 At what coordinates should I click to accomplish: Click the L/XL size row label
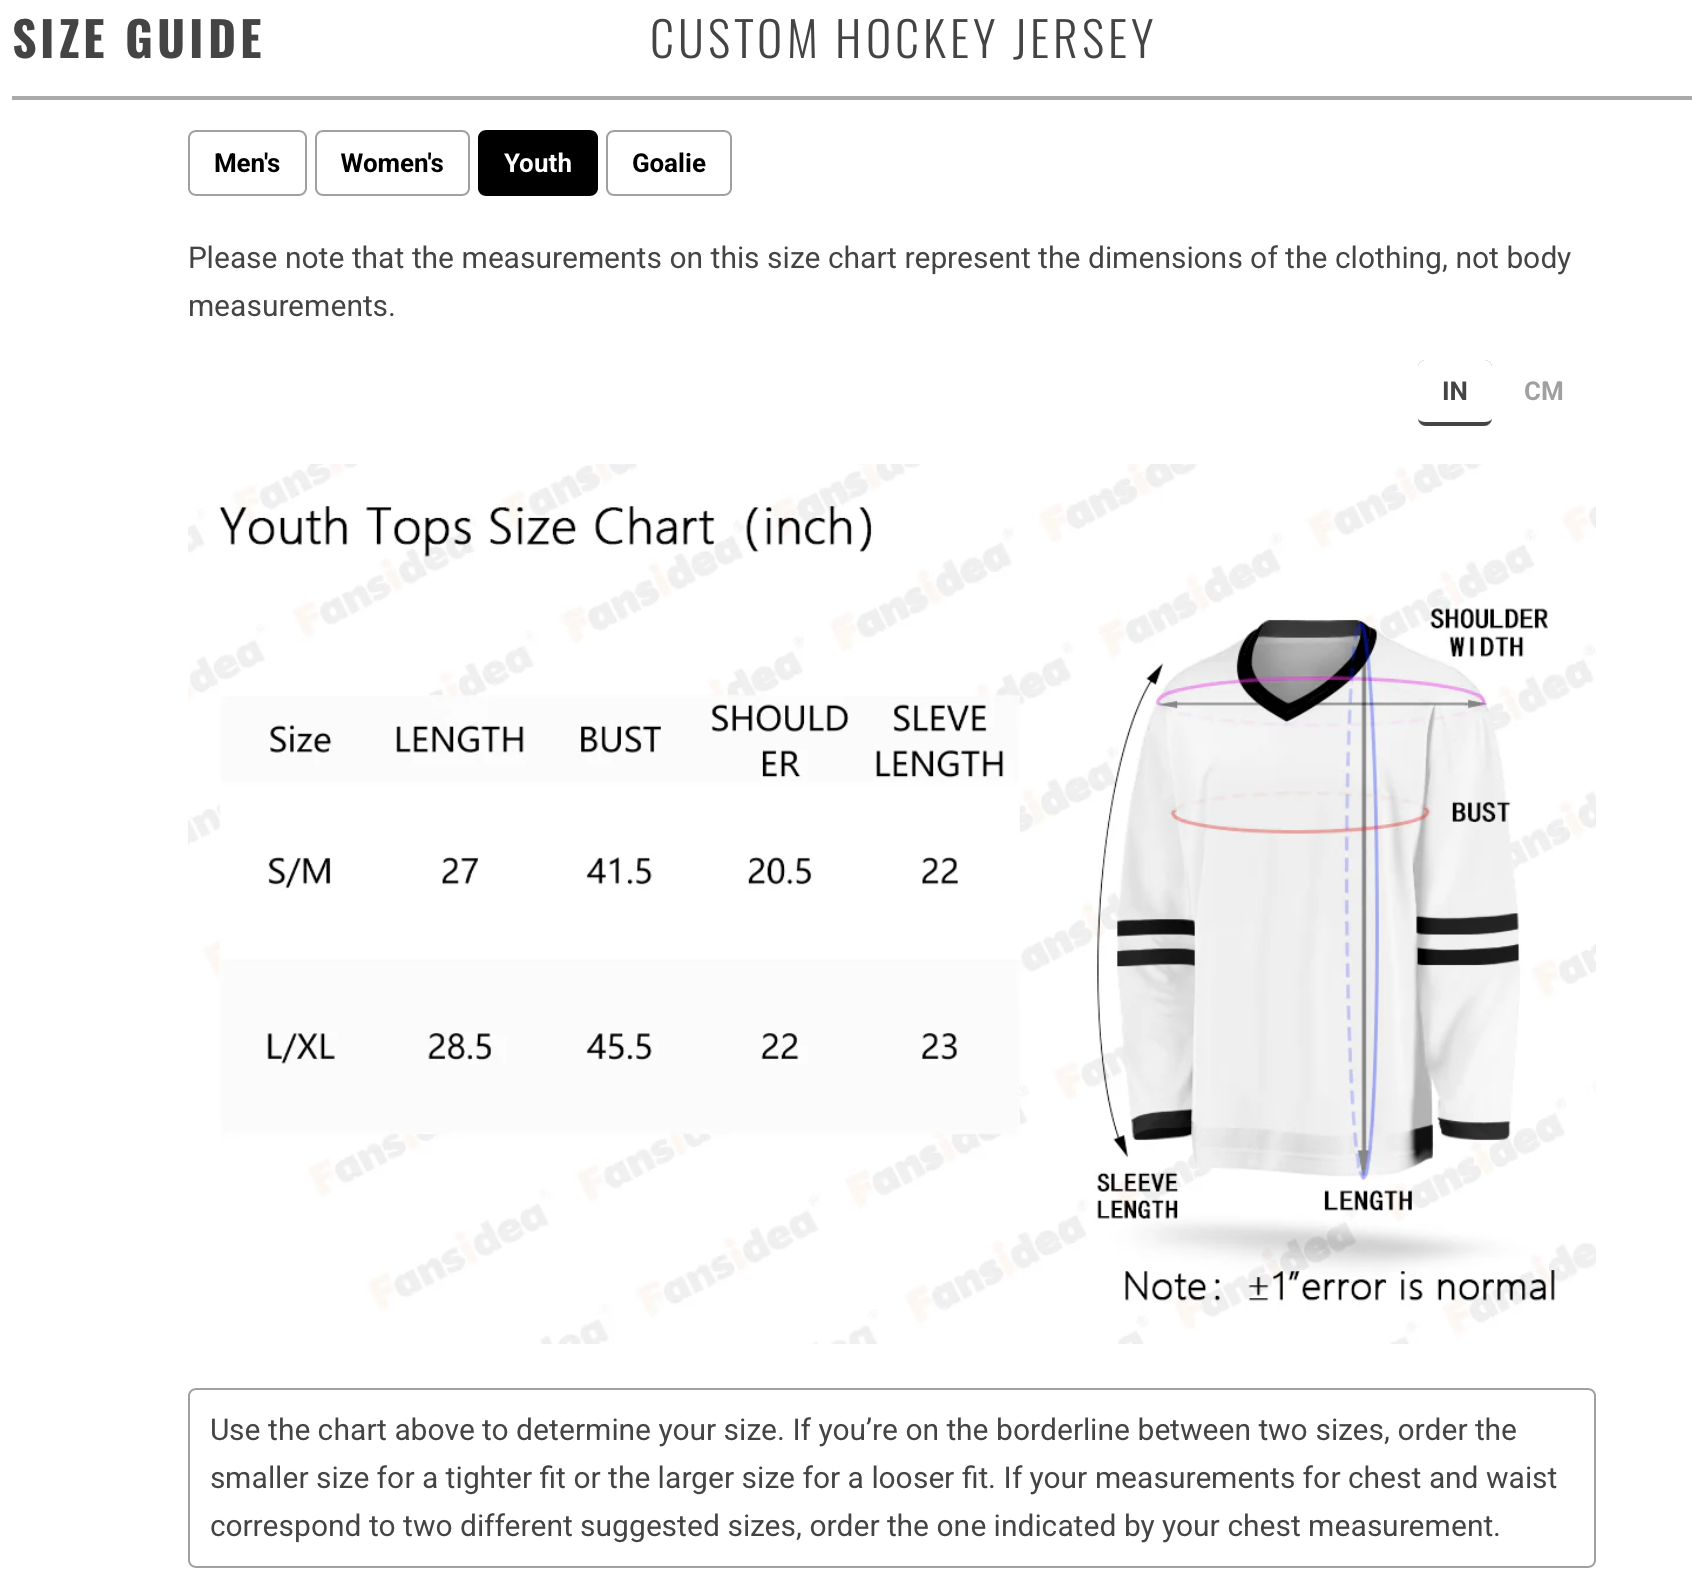pos(300,1047)
